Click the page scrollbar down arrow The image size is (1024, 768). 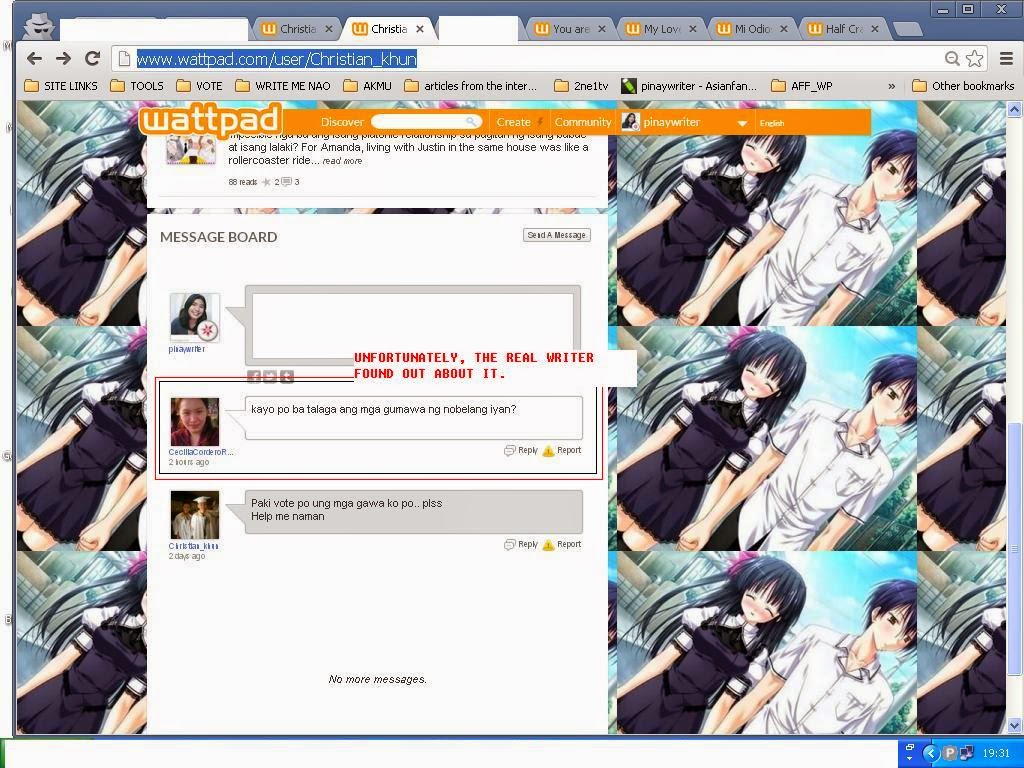pyautogui.click(x=1014, y=725)
